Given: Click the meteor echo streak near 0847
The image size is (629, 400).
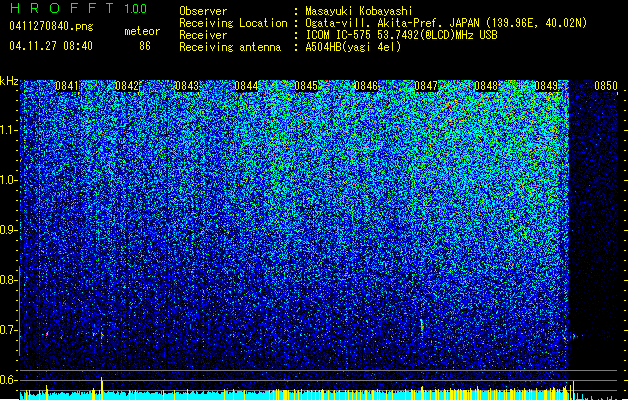Looking at the screenshot, I should tap(422, 325).
